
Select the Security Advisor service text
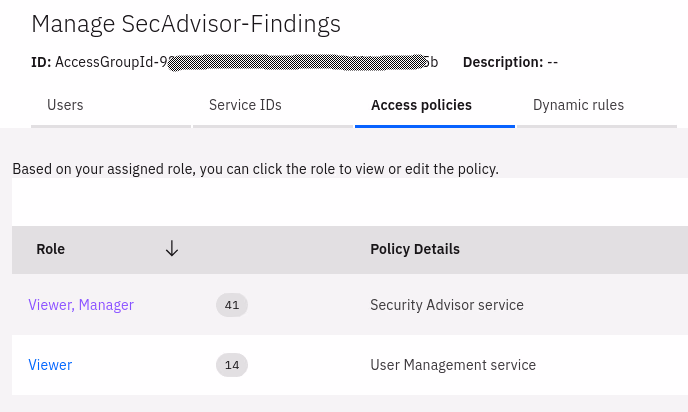[x=447, y=305]
